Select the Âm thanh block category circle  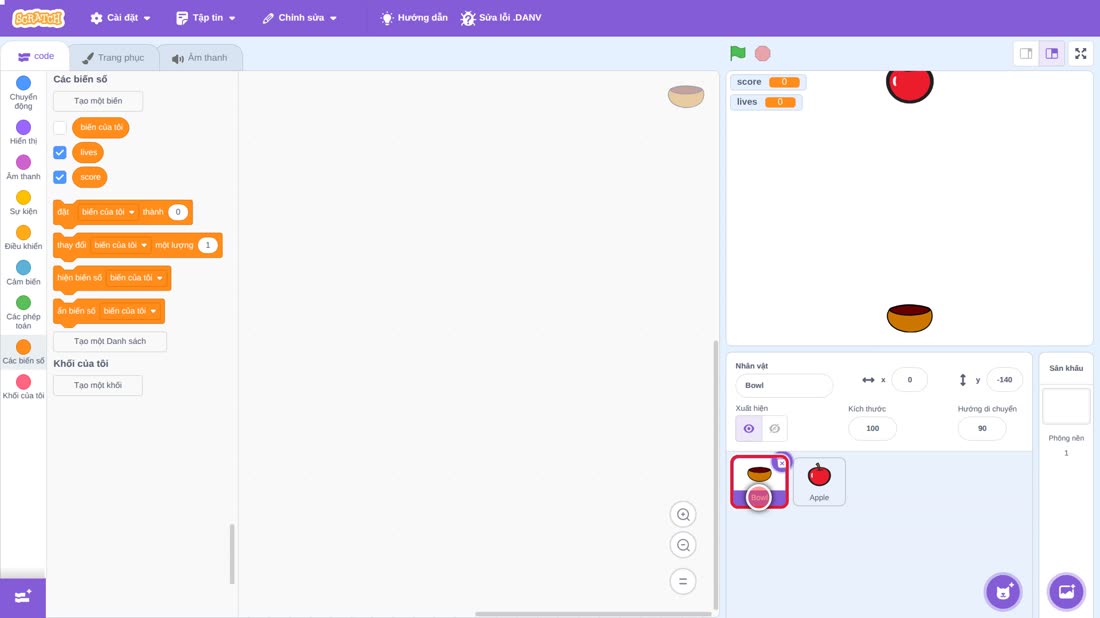coord(23,162)
